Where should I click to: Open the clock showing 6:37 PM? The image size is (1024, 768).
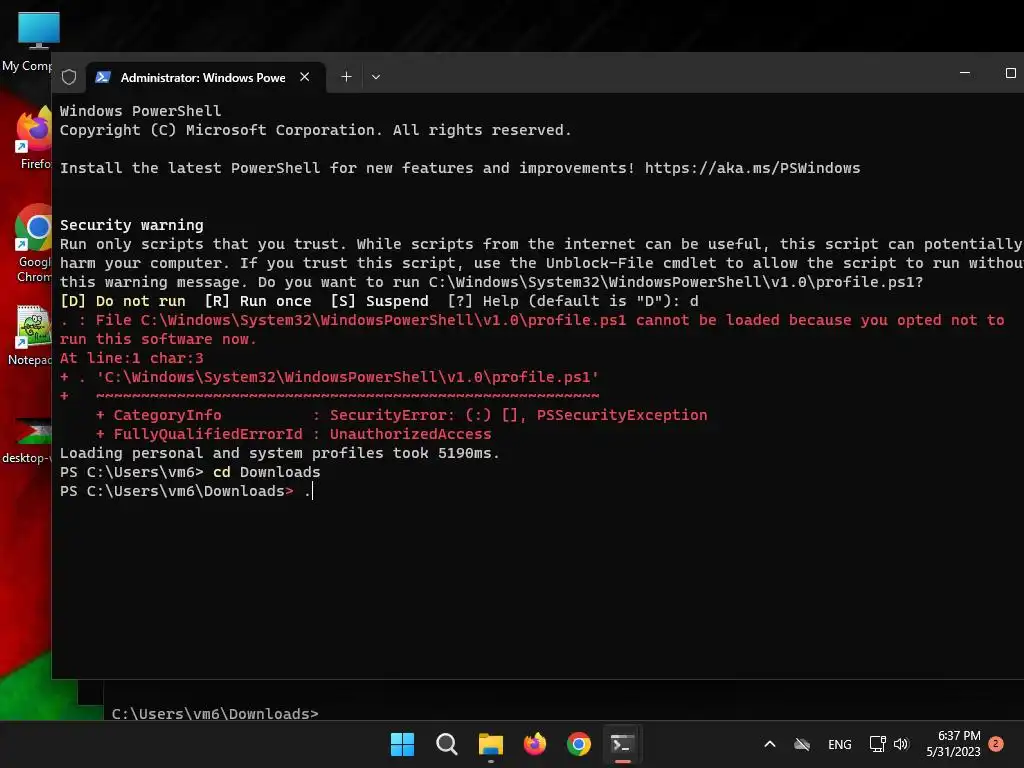point(953,744)
